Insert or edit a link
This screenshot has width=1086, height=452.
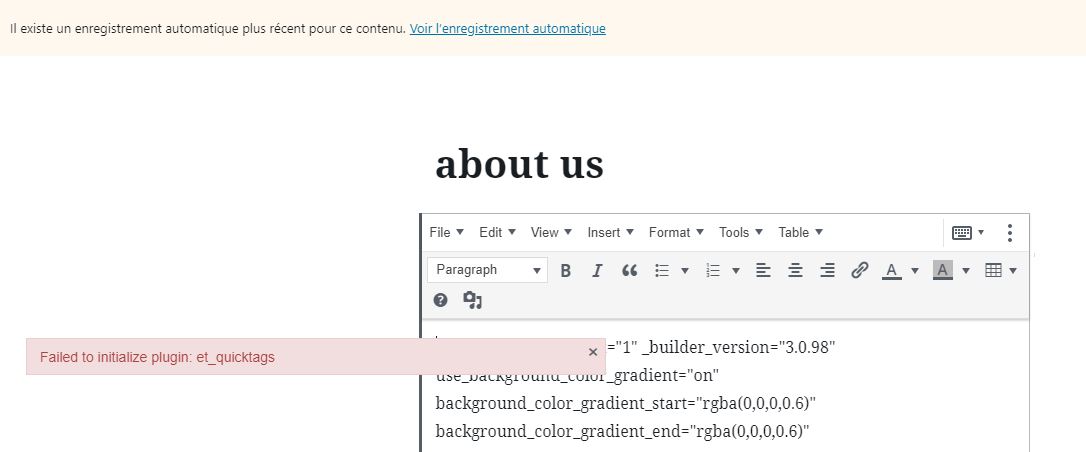click(859, 270)
